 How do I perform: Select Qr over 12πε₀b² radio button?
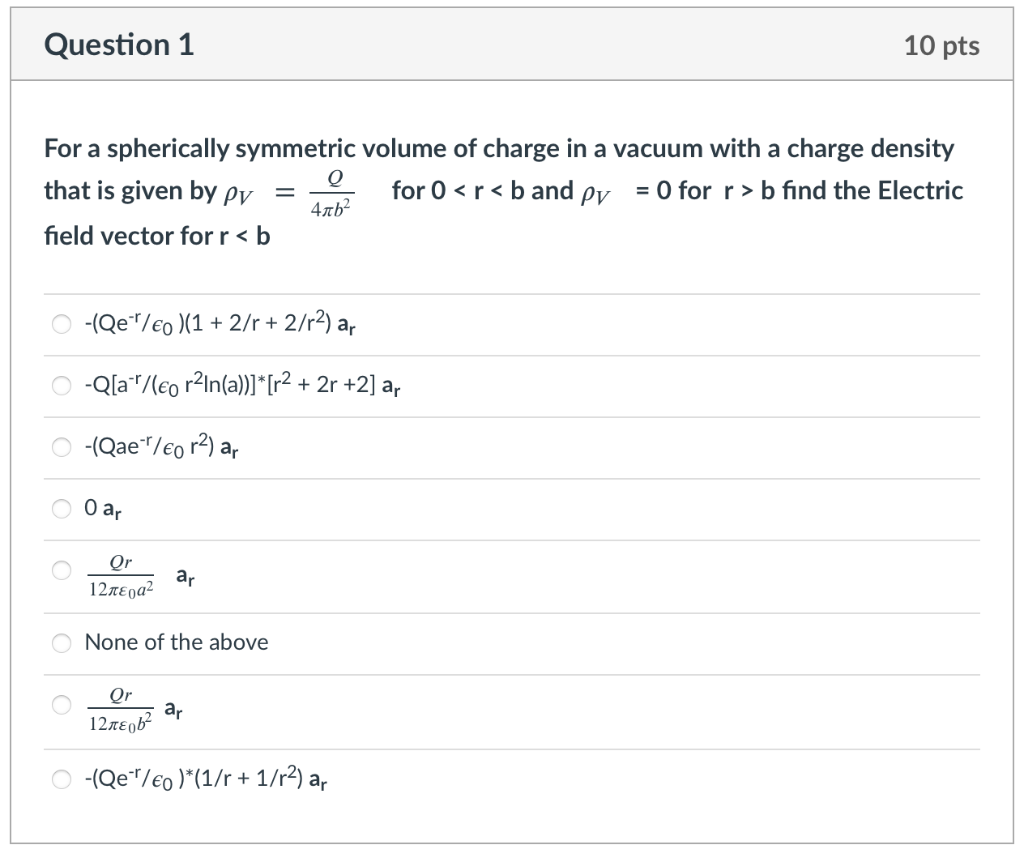point(61,705)
